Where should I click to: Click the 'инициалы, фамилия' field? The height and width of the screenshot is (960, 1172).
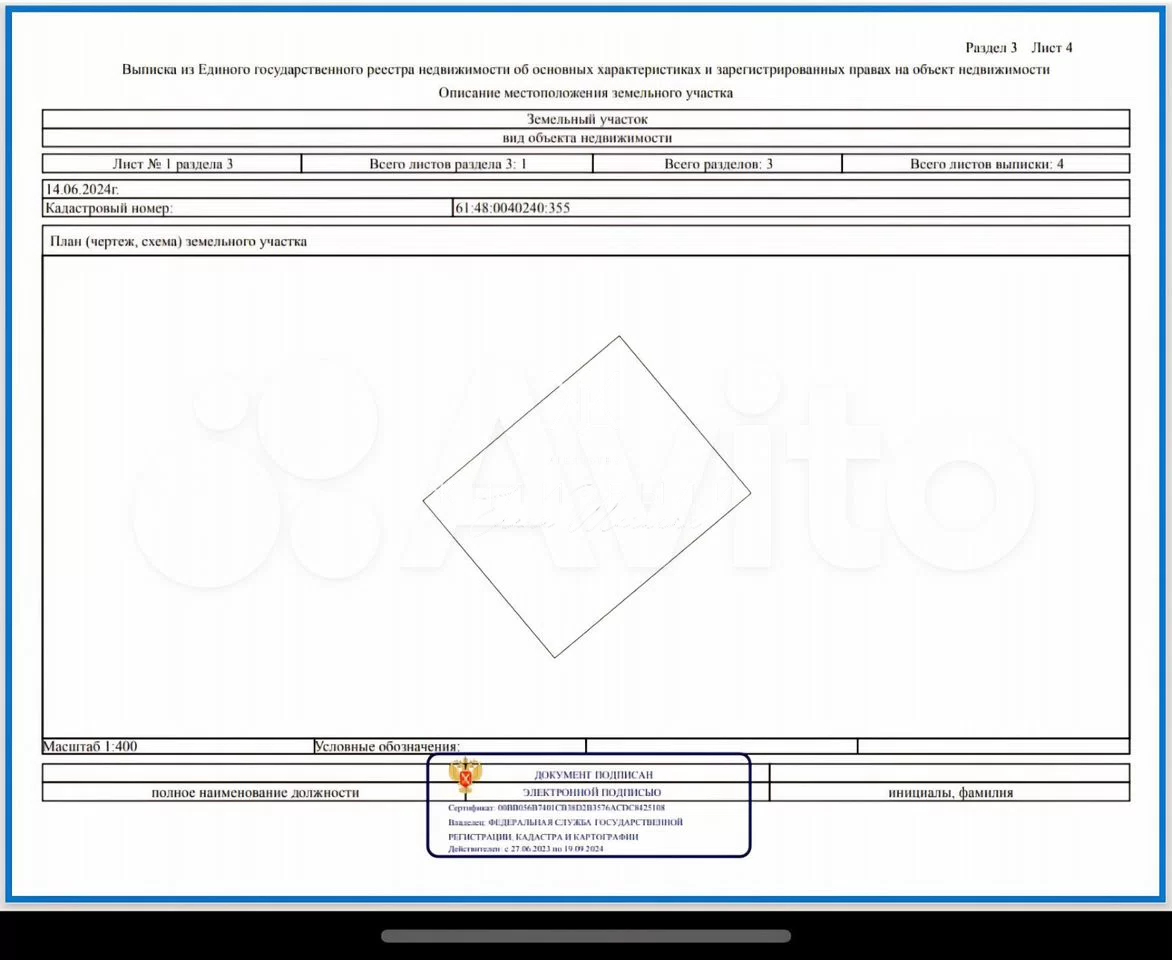pyautogui.click(x=950, y=792)
